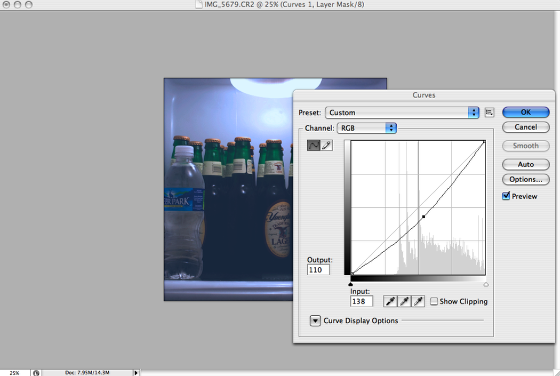Click the Cancel button

526,127
